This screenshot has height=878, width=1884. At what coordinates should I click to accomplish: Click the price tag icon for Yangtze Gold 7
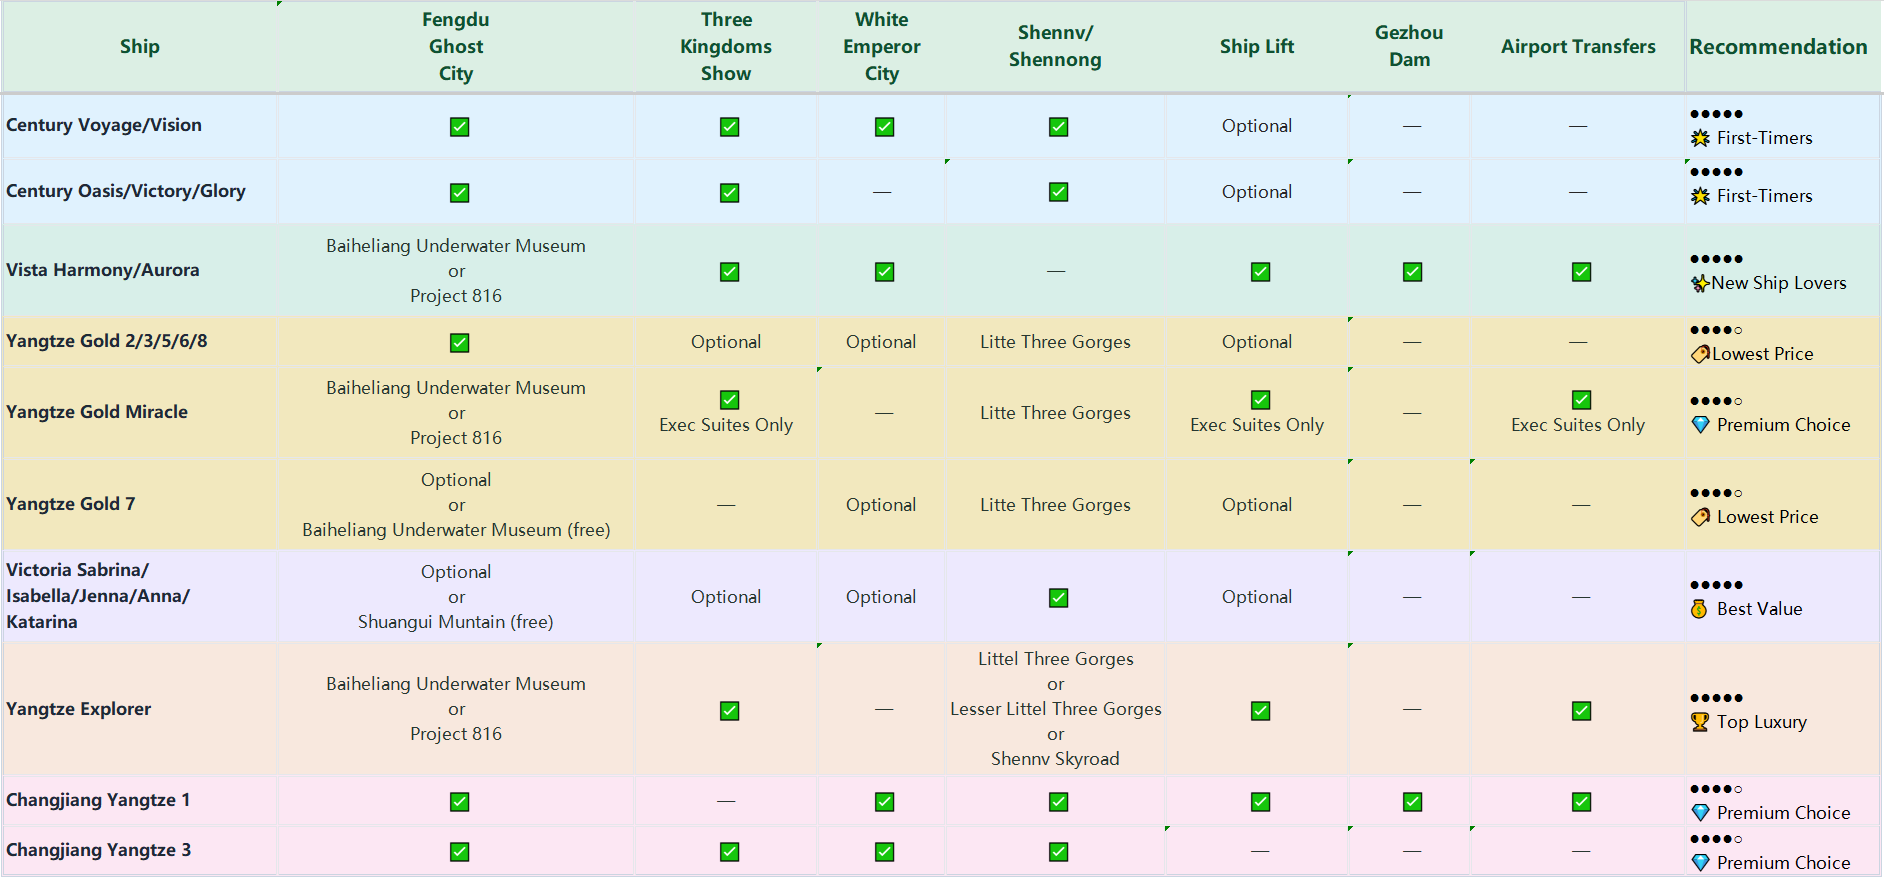(x=1700, y=517)
